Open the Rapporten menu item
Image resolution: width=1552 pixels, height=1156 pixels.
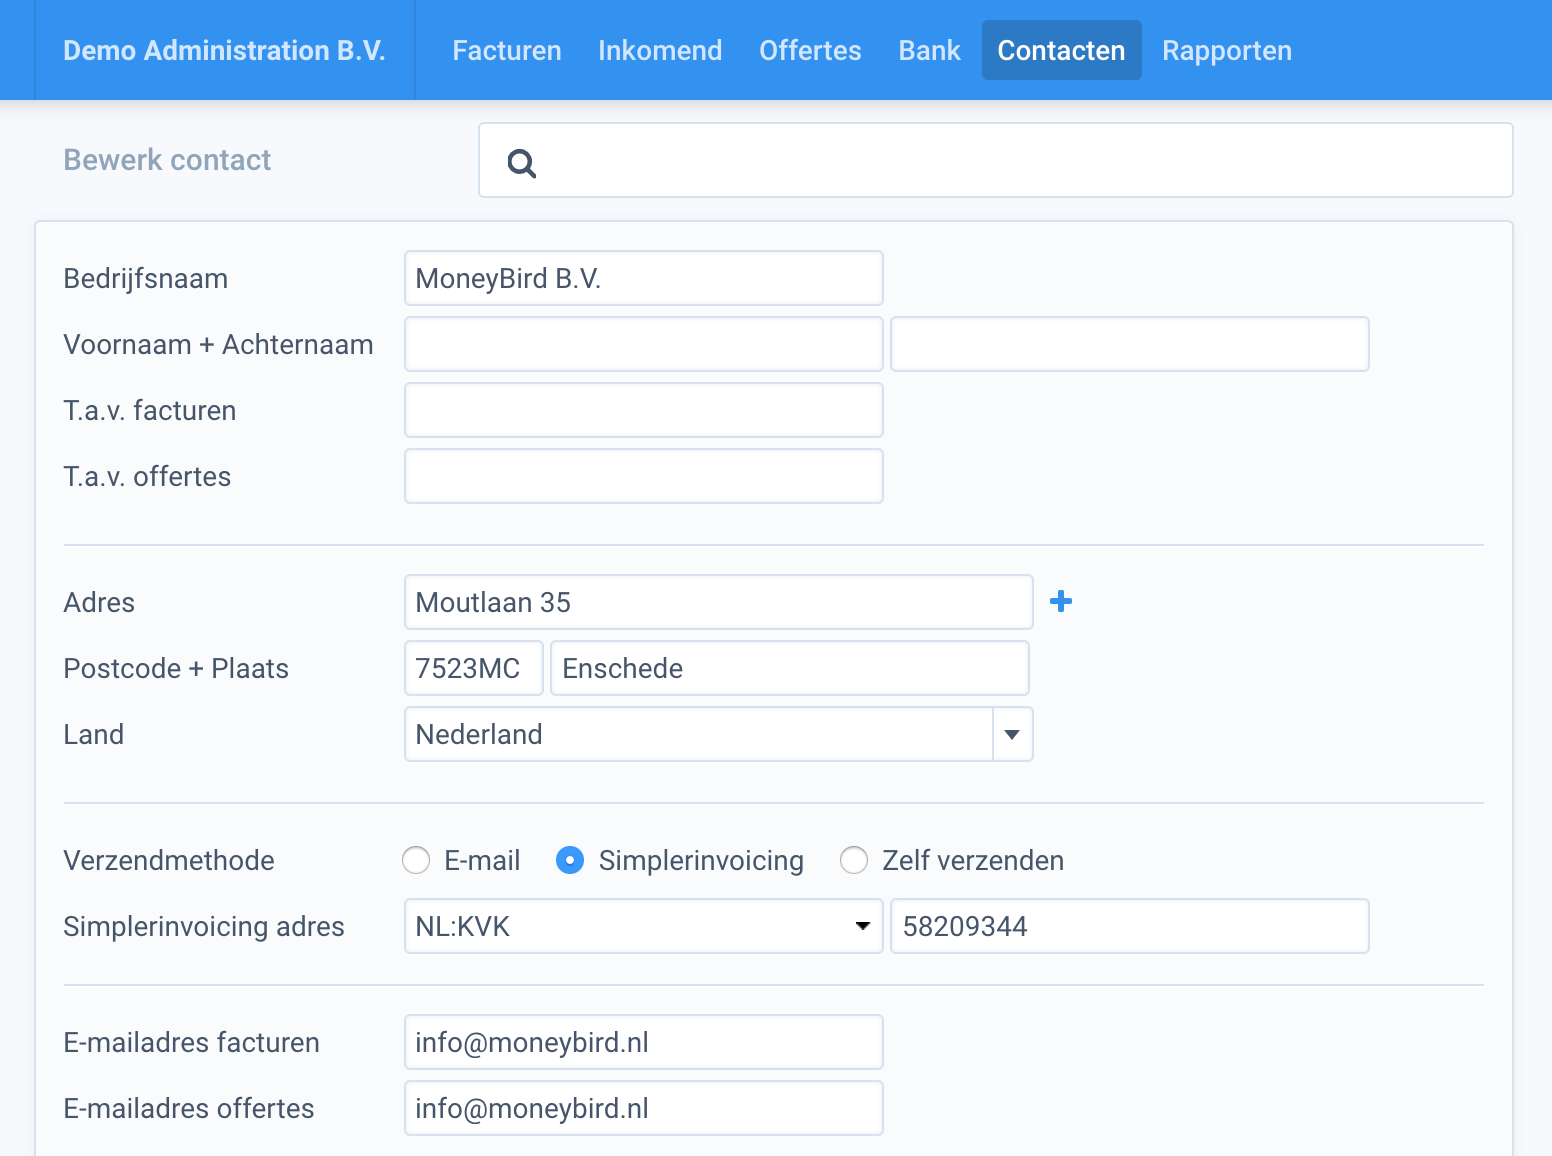click(x=1227, y=50)
